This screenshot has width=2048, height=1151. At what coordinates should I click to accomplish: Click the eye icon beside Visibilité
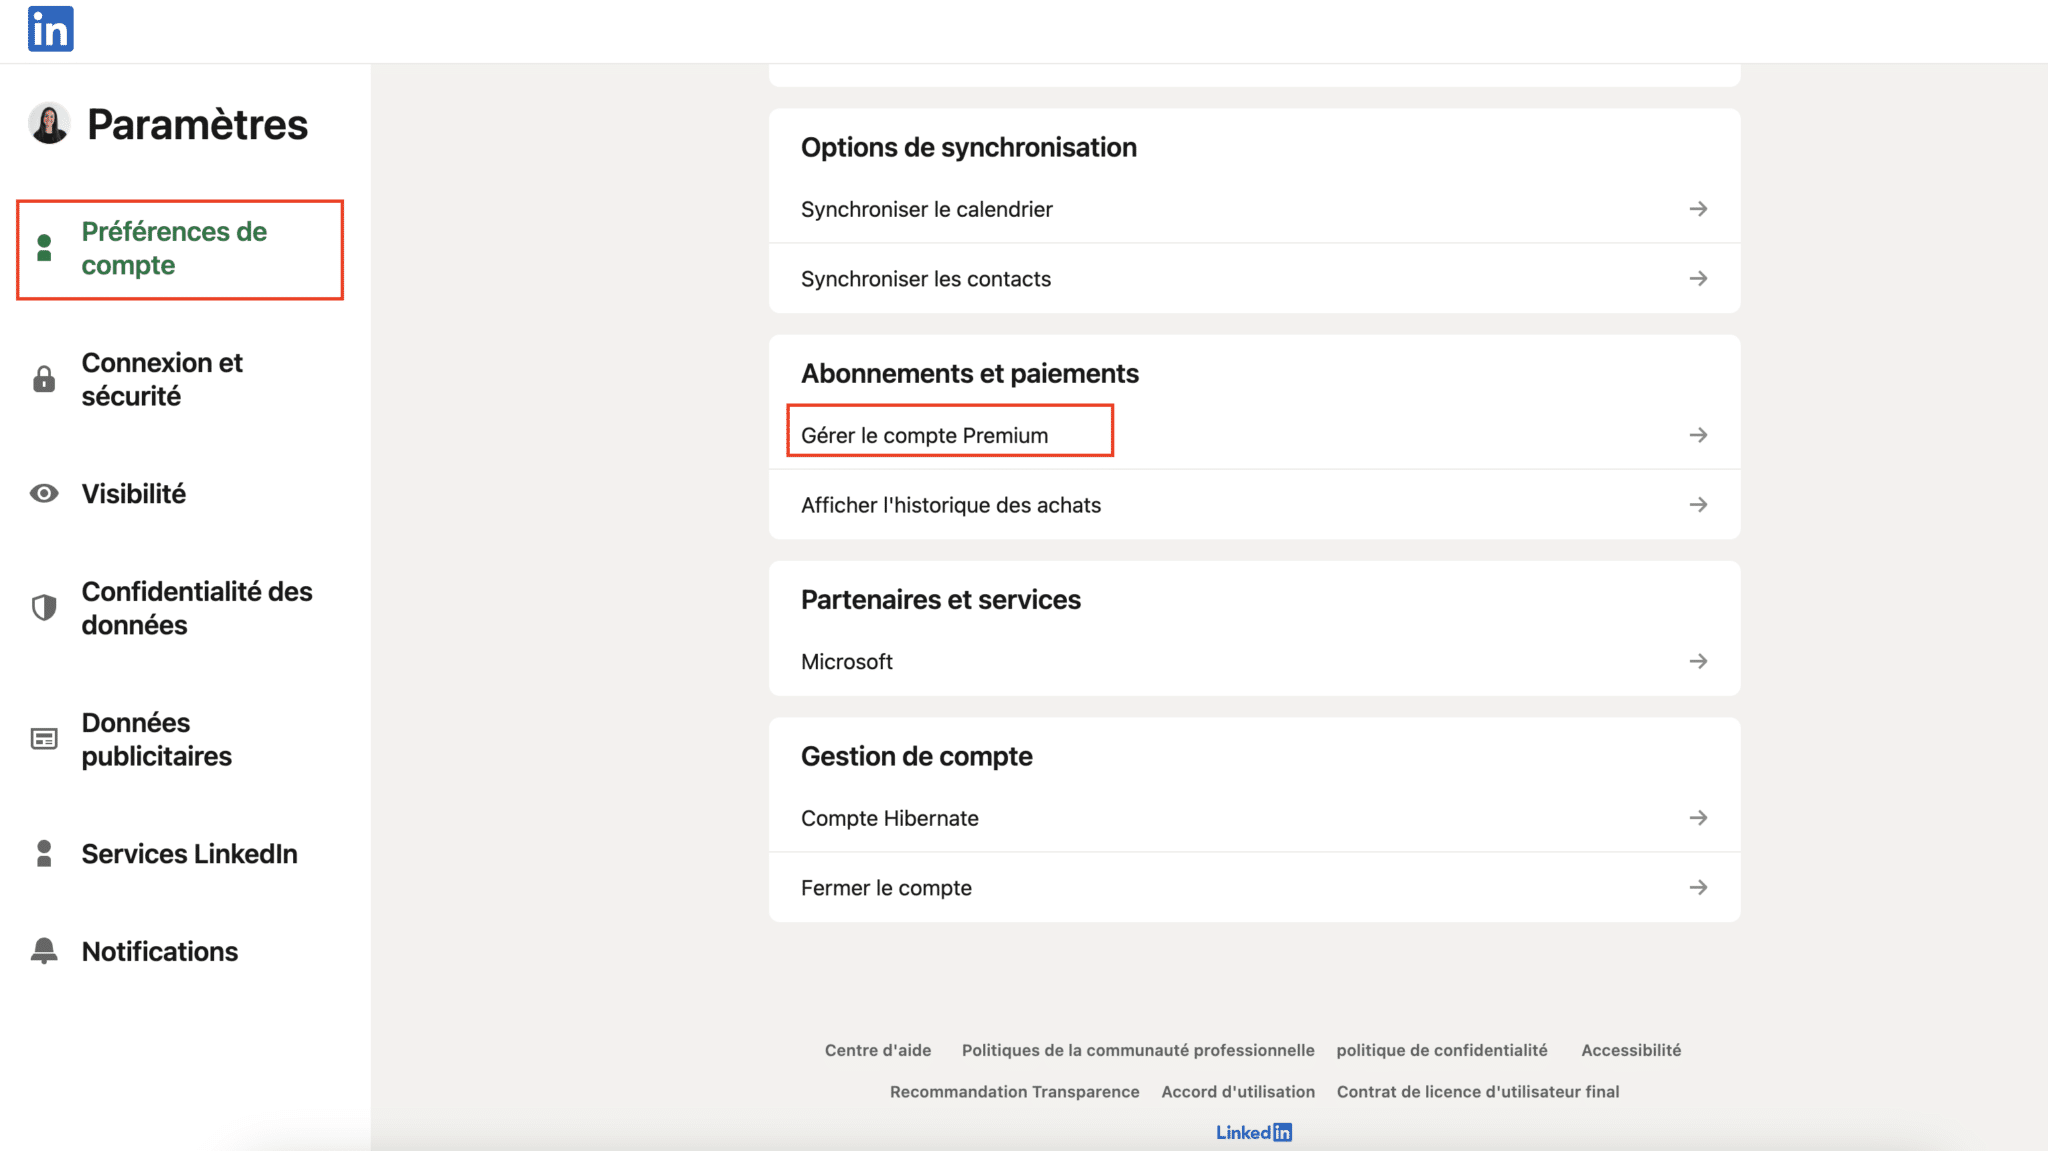[x=44, y=493]
